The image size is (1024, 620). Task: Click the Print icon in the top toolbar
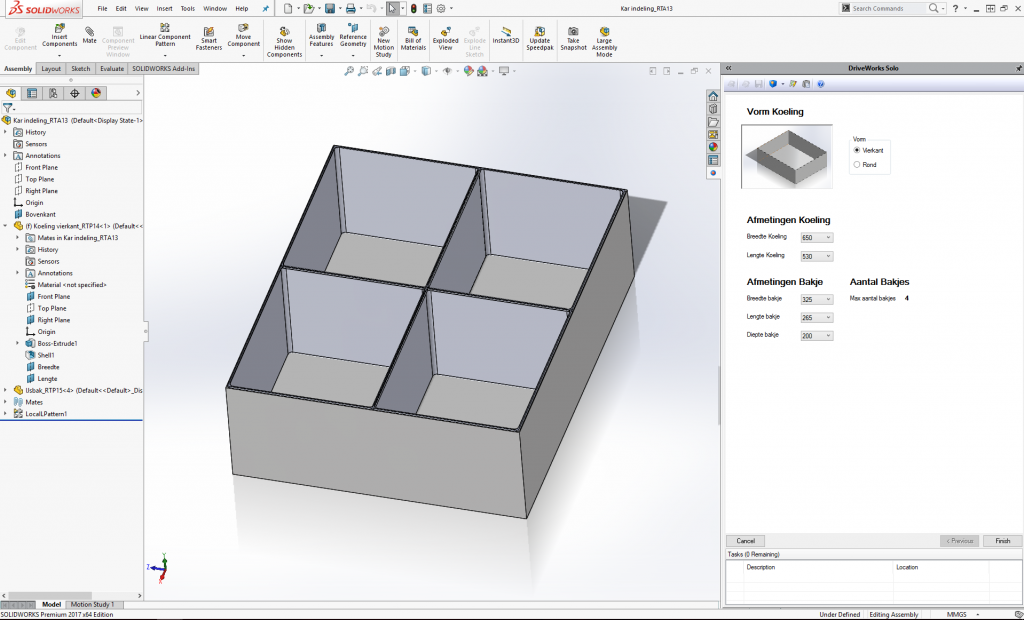coord(351,8)
